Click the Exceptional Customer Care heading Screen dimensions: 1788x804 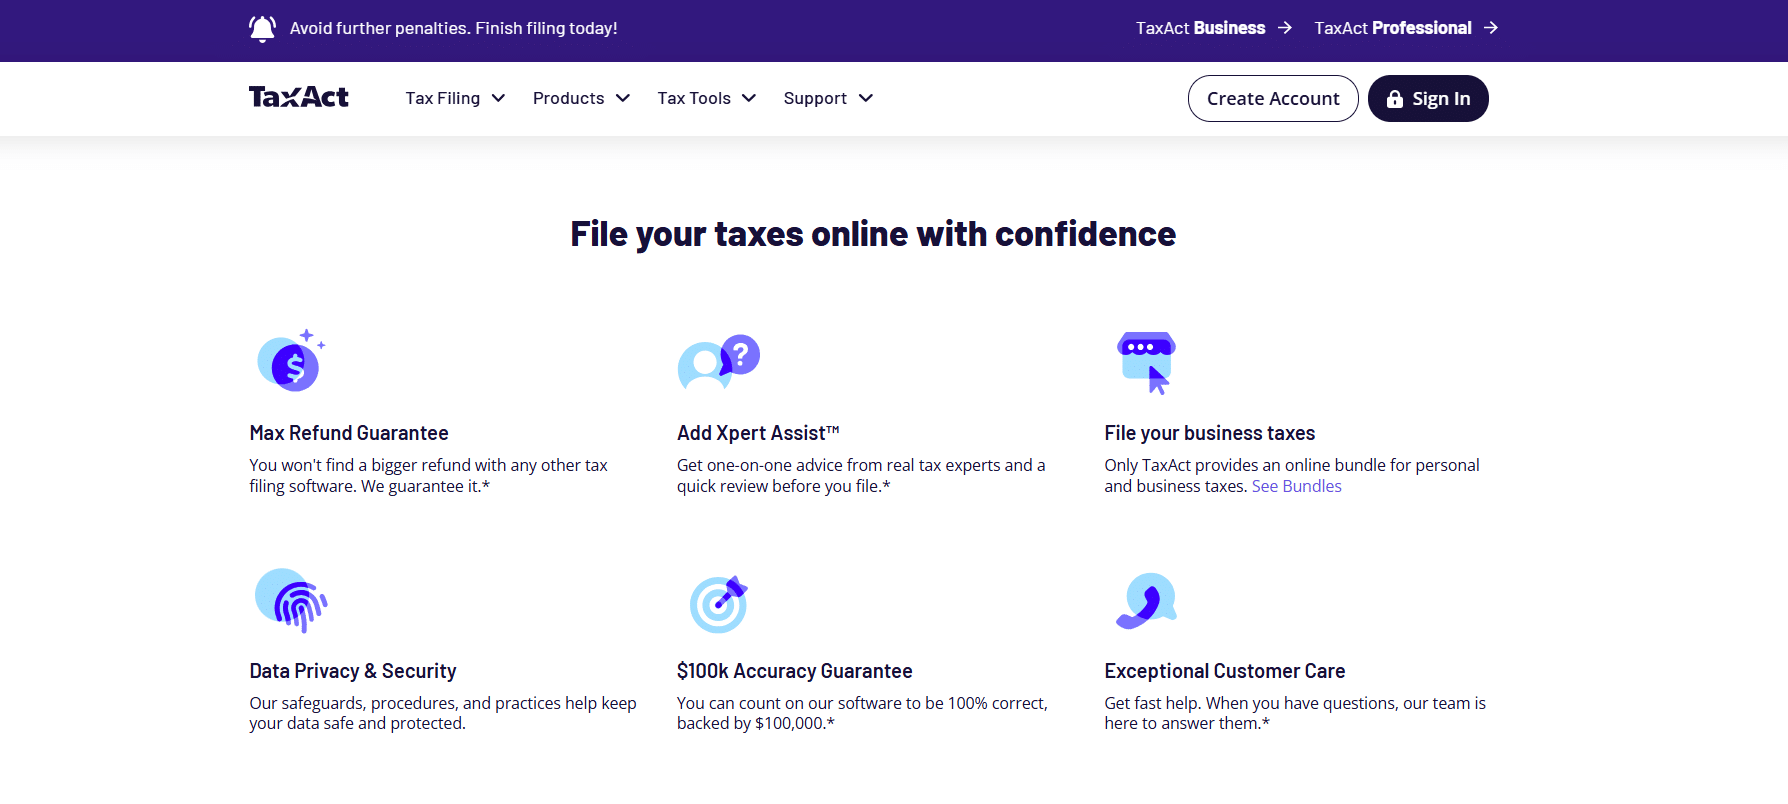pyautogui.click(x=1224, y=671)
